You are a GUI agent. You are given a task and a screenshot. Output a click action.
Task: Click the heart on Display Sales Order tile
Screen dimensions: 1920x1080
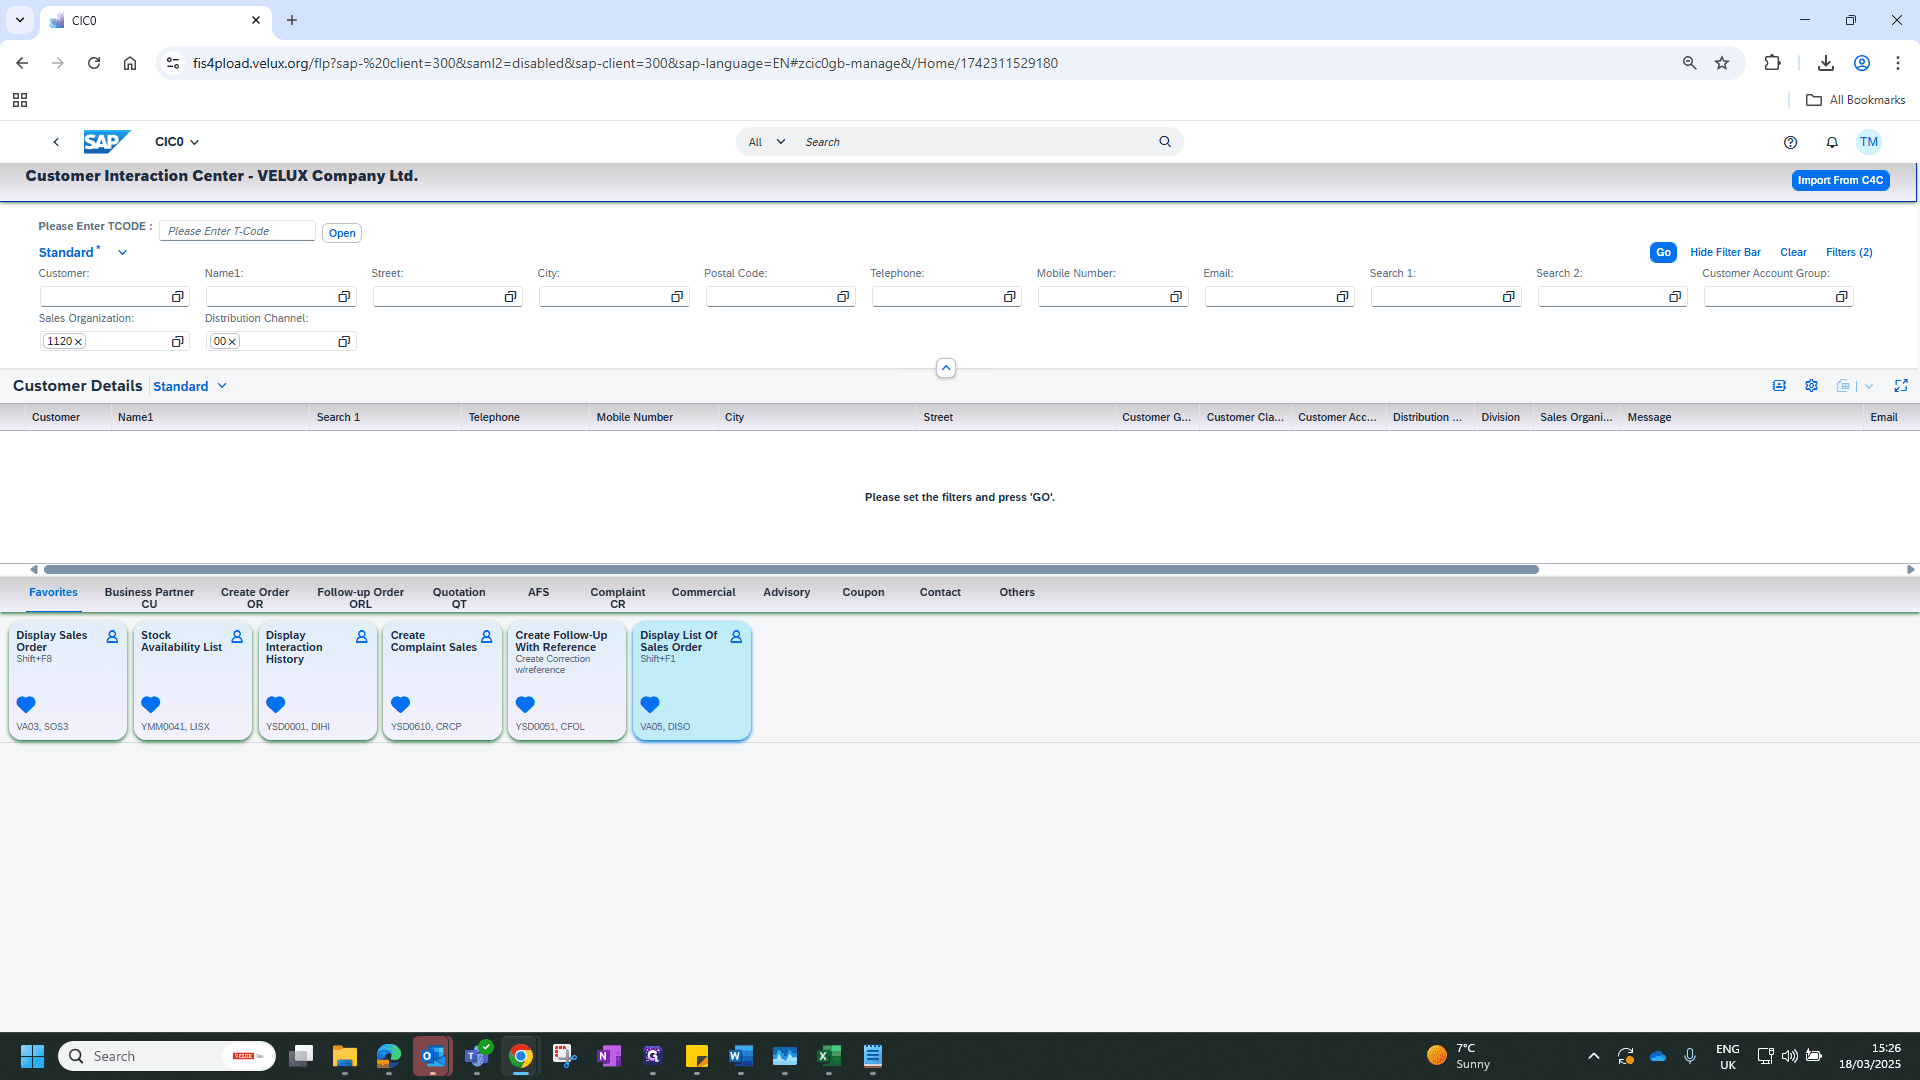pos(26,704)
